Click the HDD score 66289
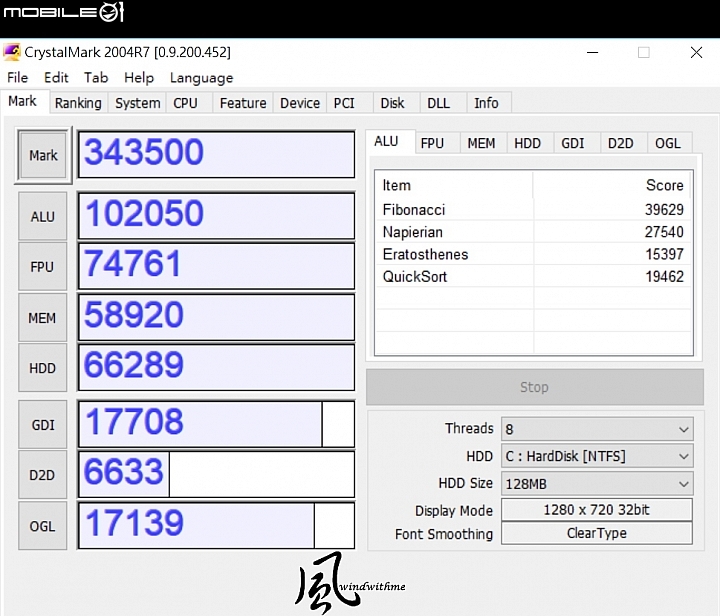Viewport: 720px width, 616px height. coord(216,368)
